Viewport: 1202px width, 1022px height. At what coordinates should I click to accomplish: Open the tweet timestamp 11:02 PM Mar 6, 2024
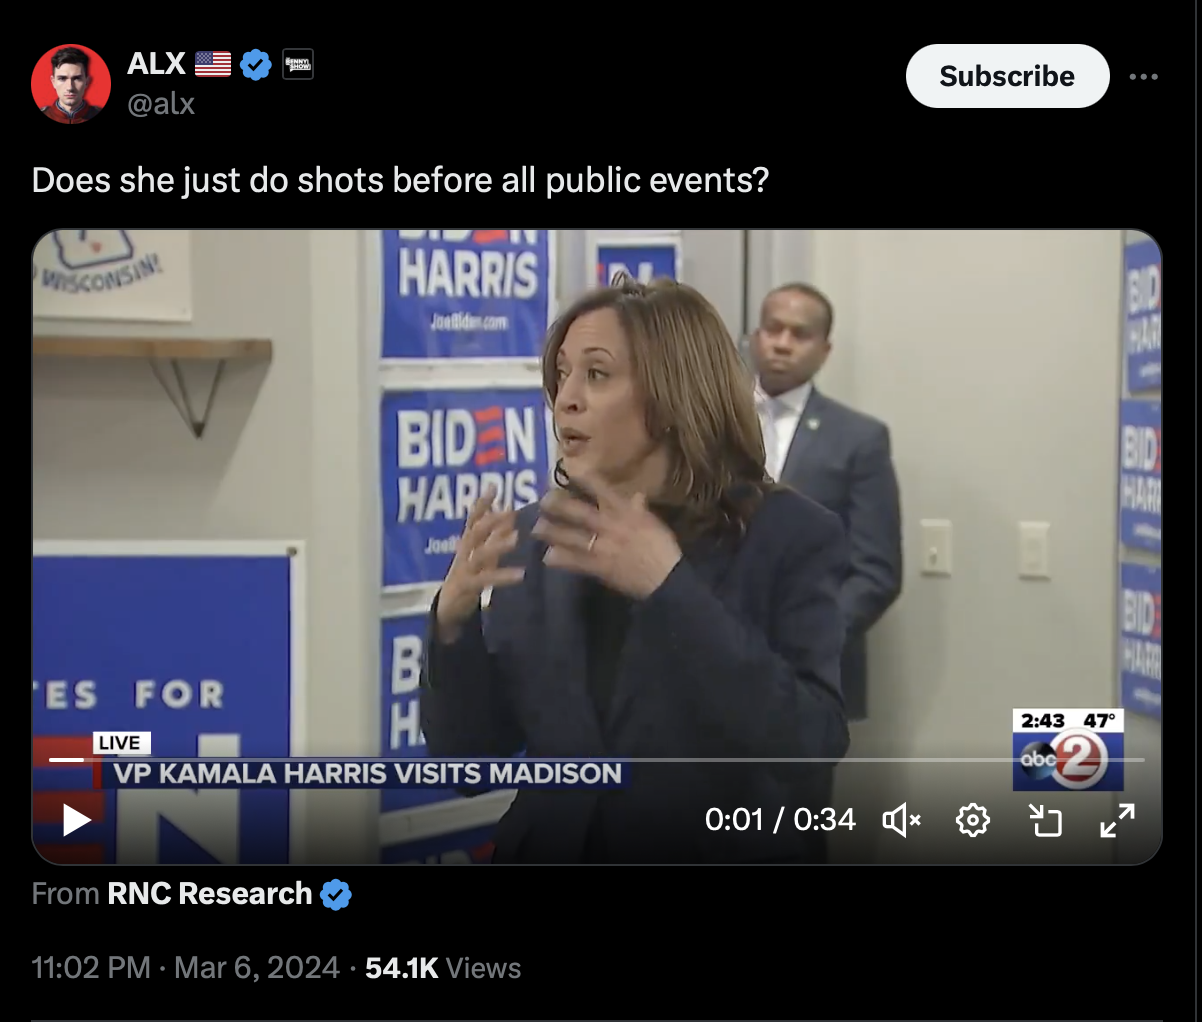tap(186, 968)
